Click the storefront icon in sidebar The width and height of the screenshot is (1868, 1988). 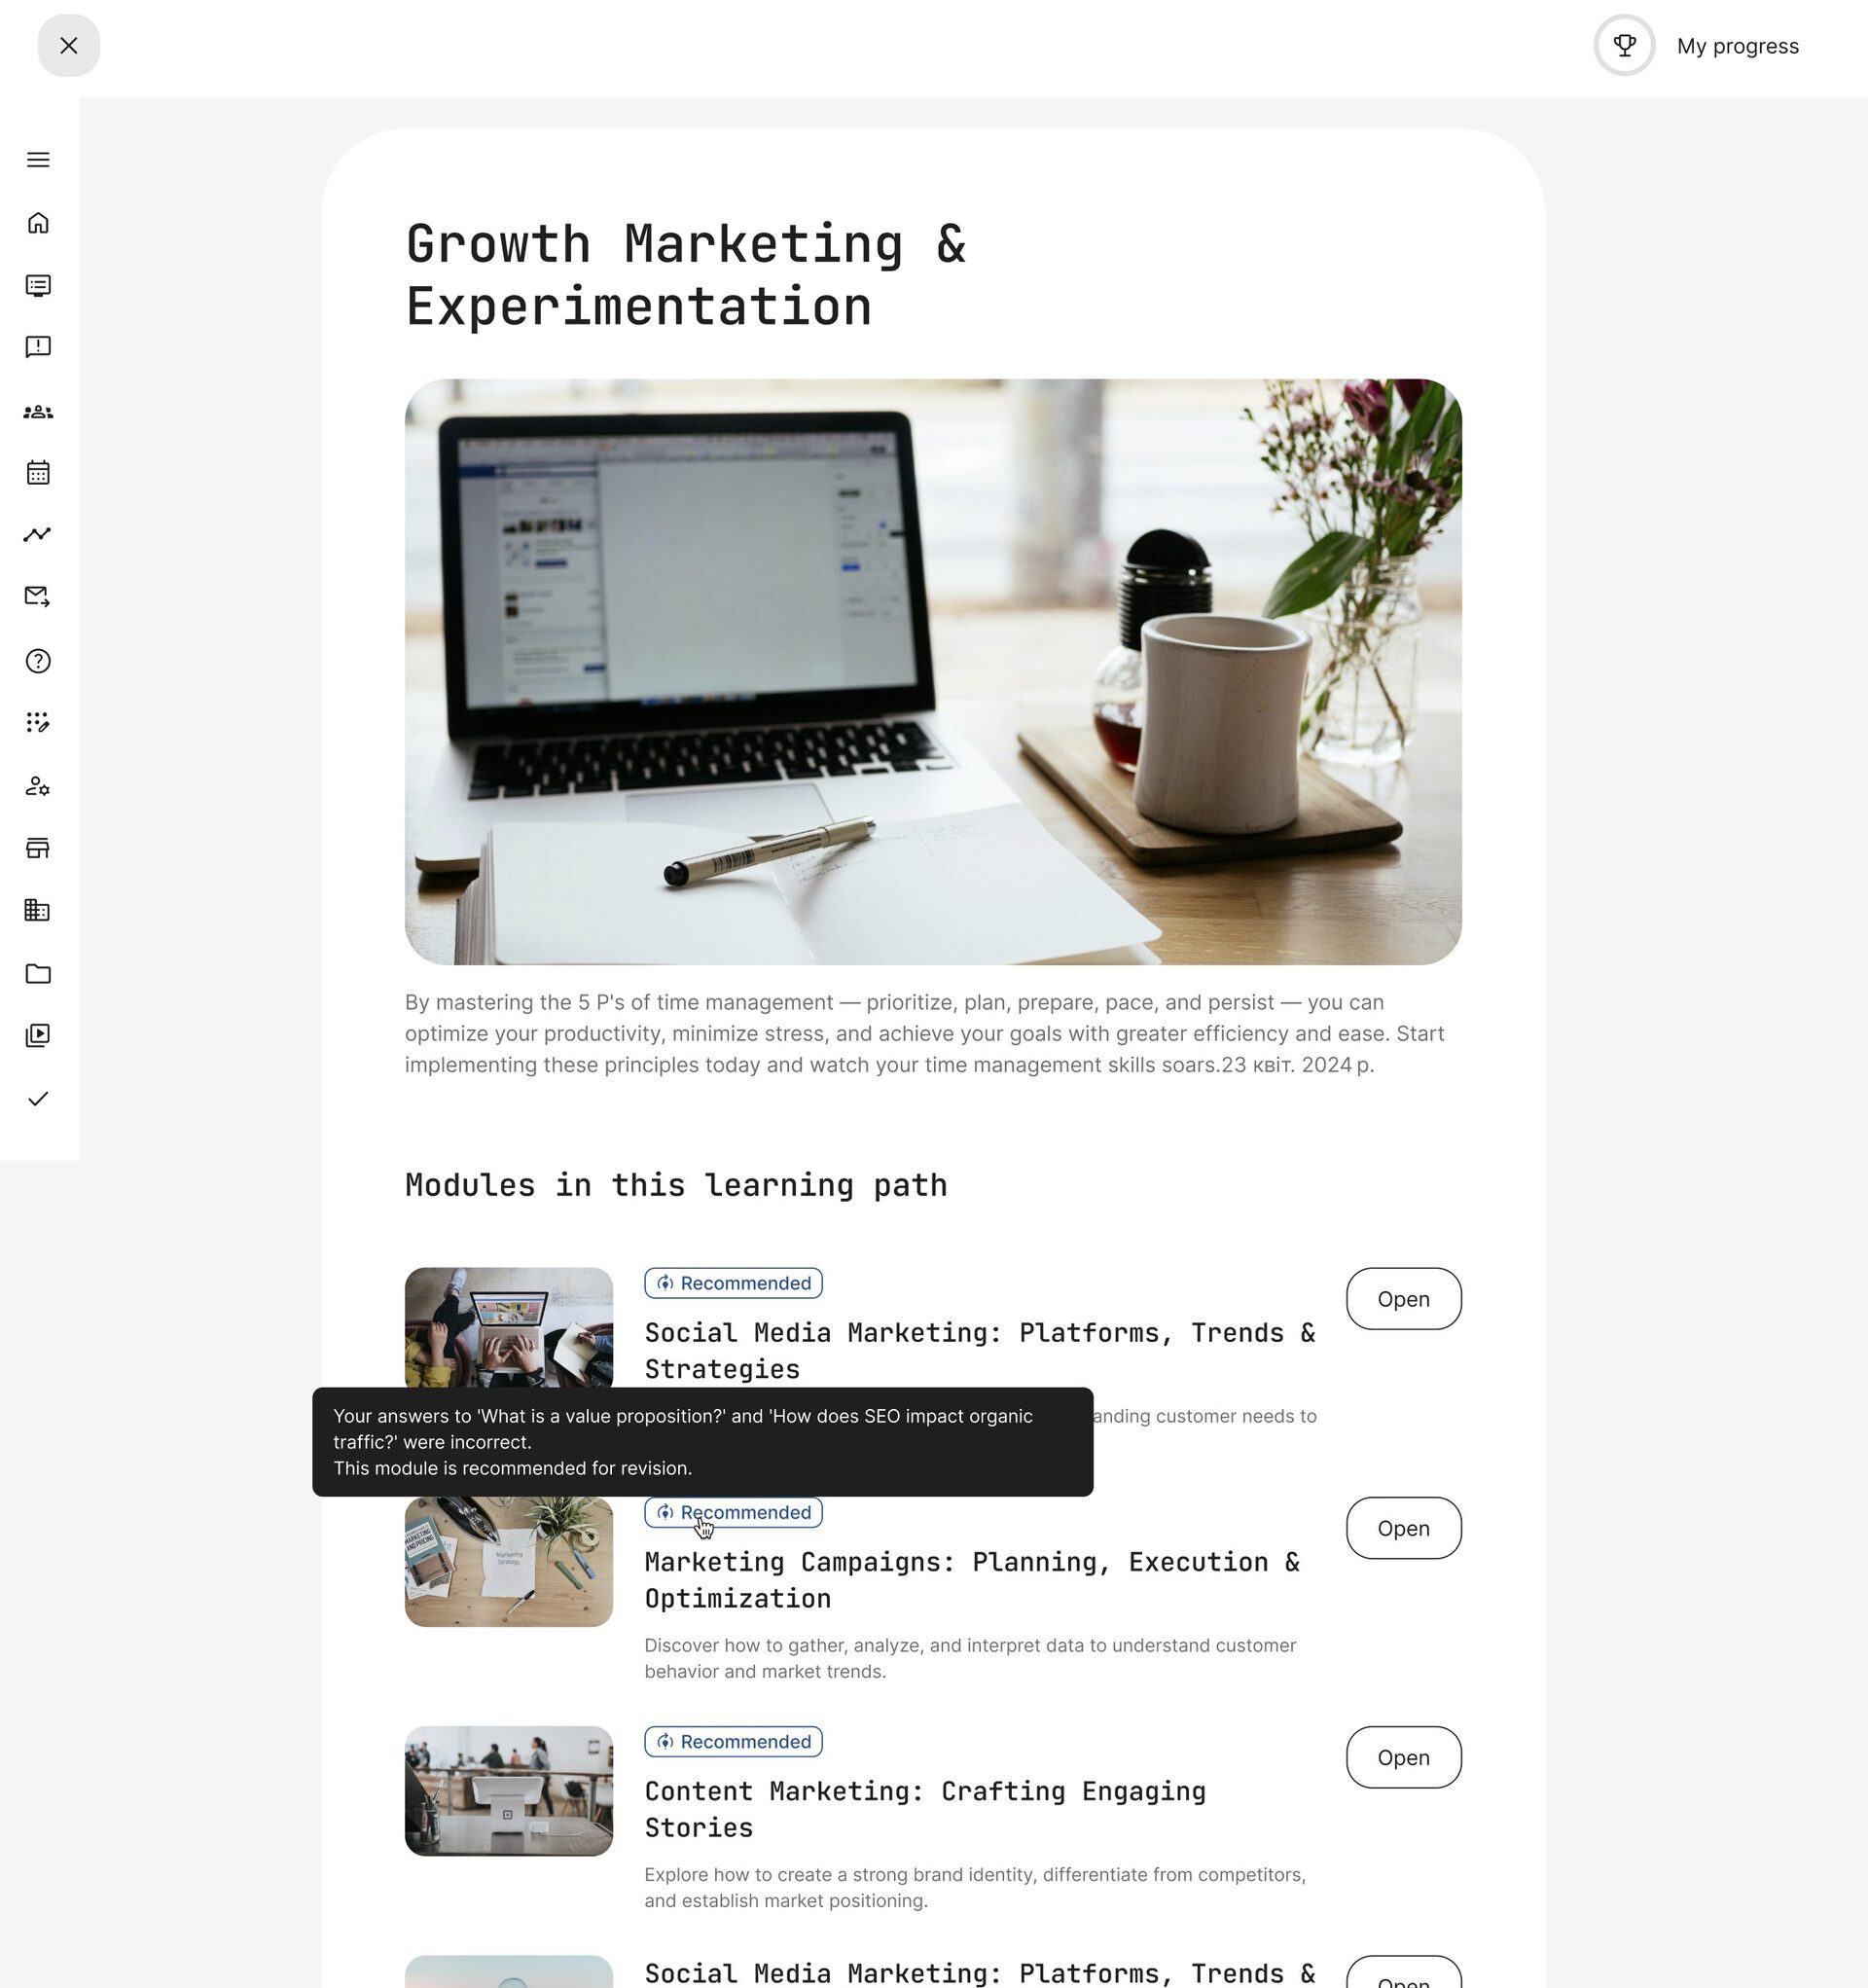pyautogui.click(x=38, y=848)
